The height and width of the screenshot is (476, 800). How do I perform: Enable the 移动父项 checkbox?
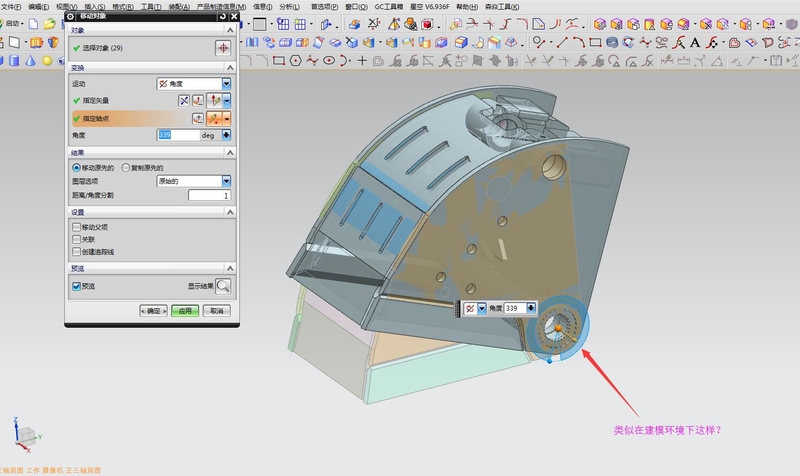click(77, 227)
